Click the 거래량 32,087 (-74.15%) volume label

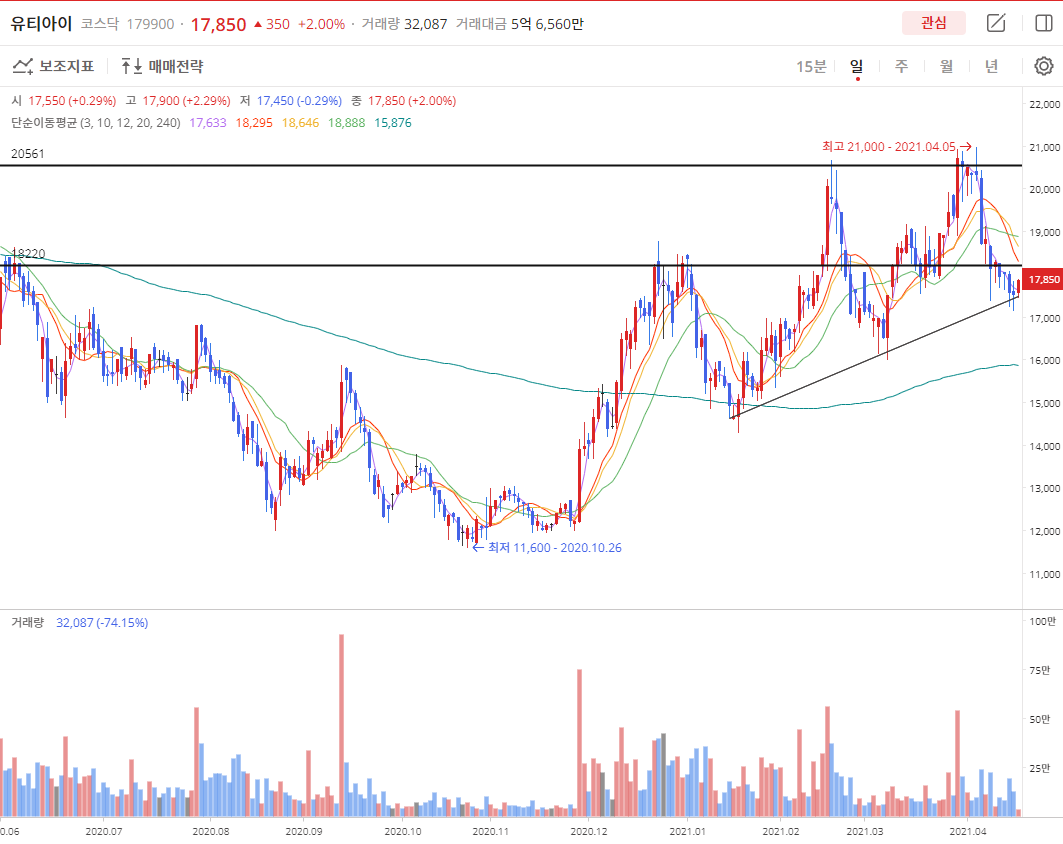[x=79, y=622]
